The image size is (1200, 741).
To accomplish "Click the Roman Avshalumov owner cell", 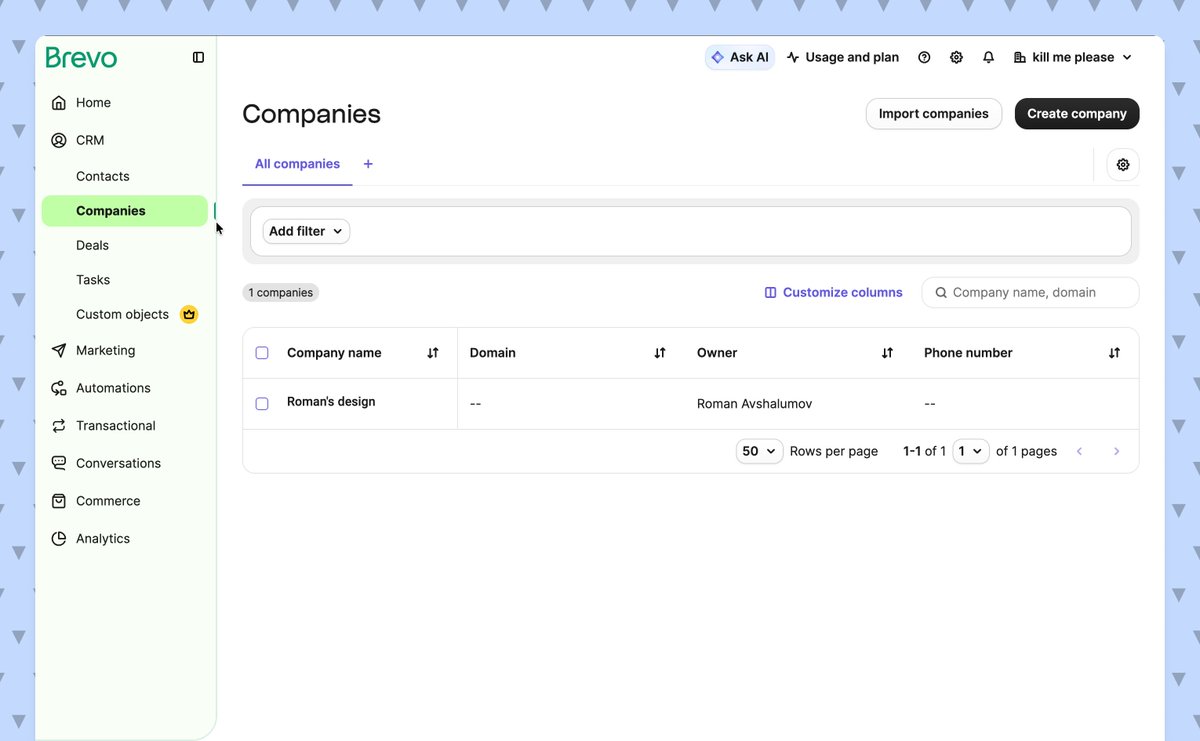I will click(755, 404).
